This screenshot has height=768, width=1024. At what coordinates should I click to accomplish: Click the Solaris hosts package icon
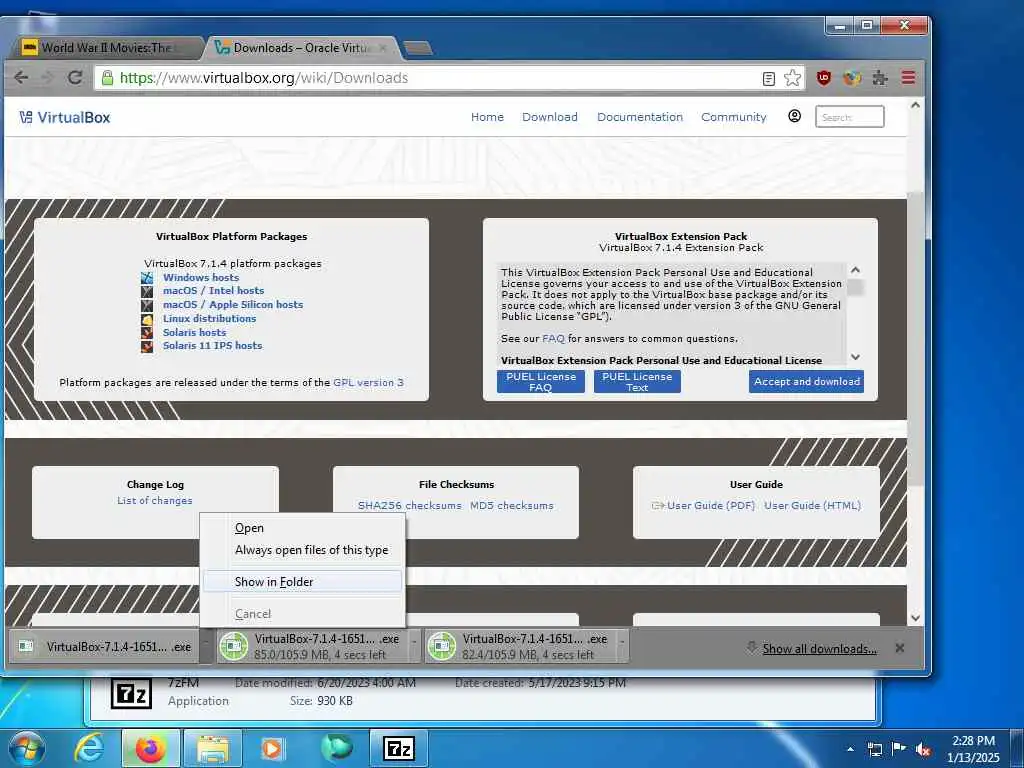pos(147,332)
